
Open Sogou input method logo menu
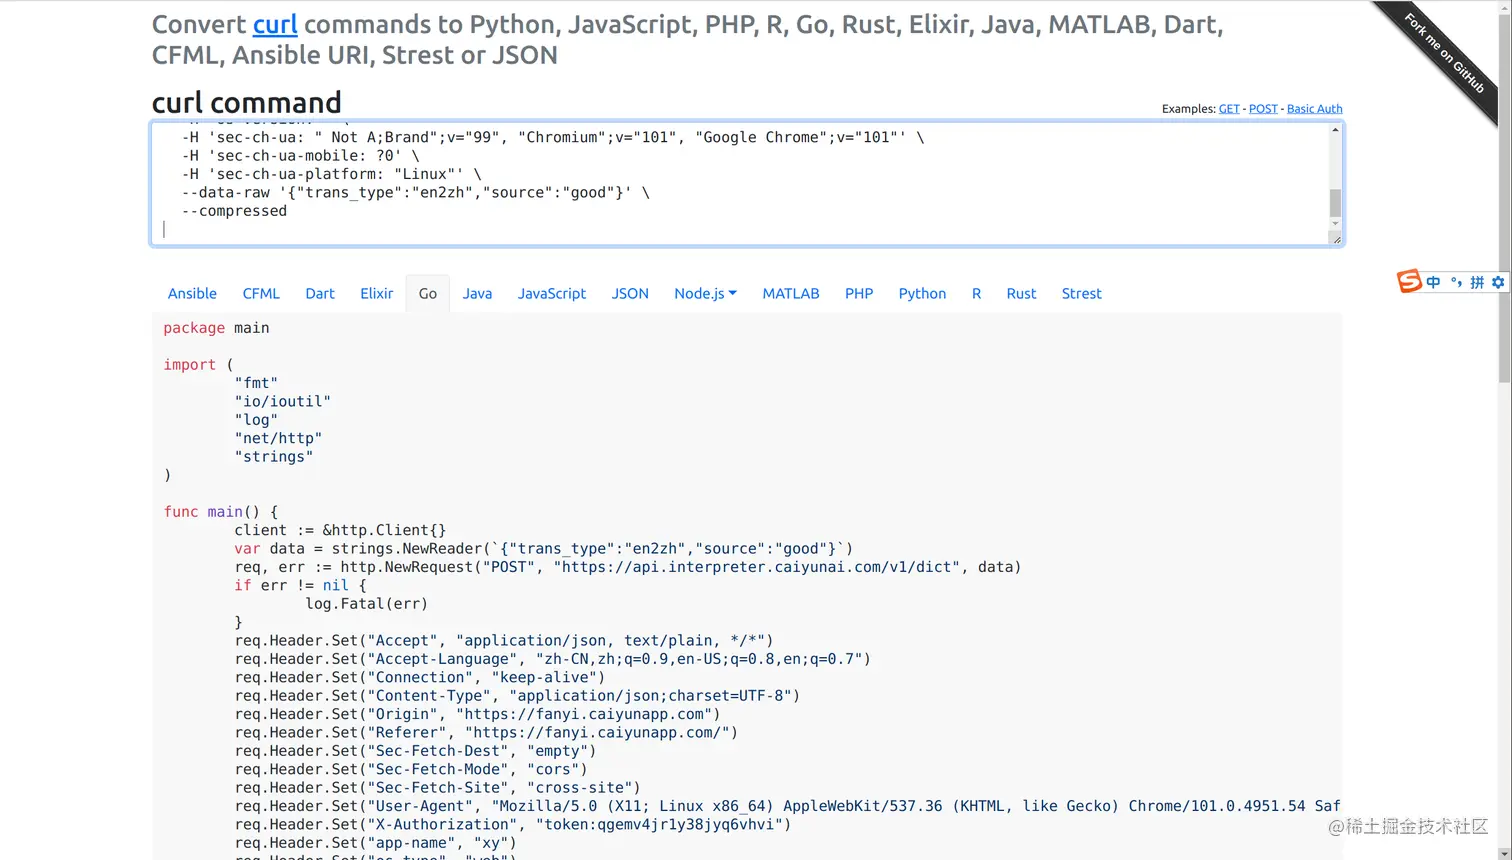[x=1409, y=282]
